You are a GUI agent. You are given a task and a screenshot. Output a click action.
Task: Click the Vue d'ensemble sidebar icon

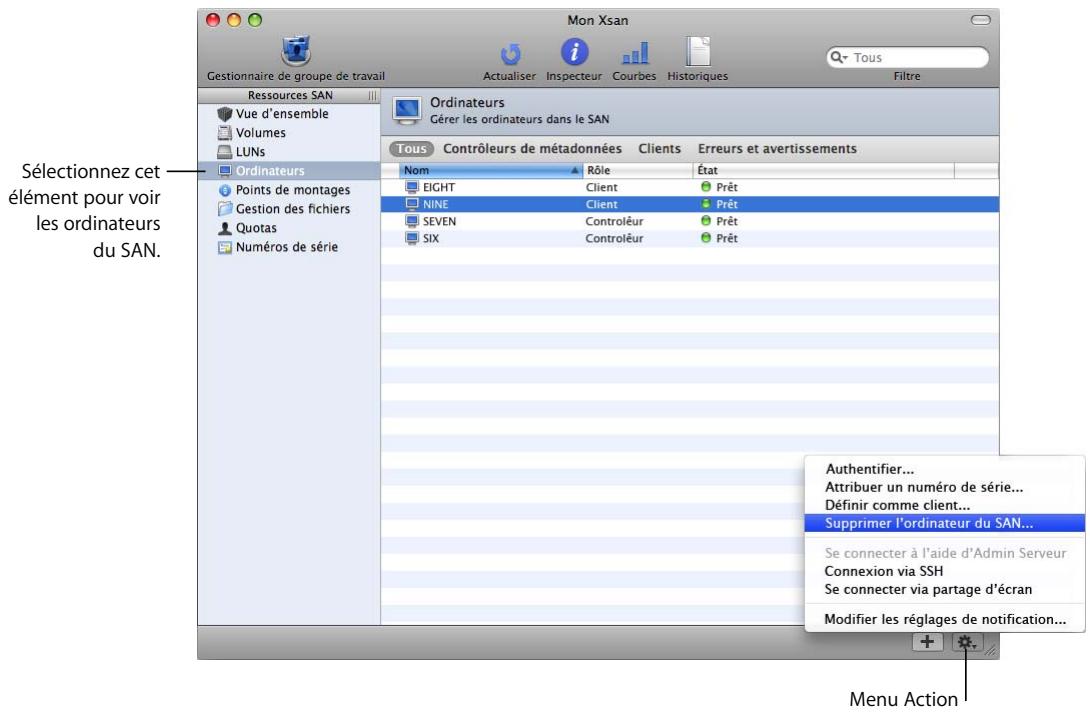224,114
